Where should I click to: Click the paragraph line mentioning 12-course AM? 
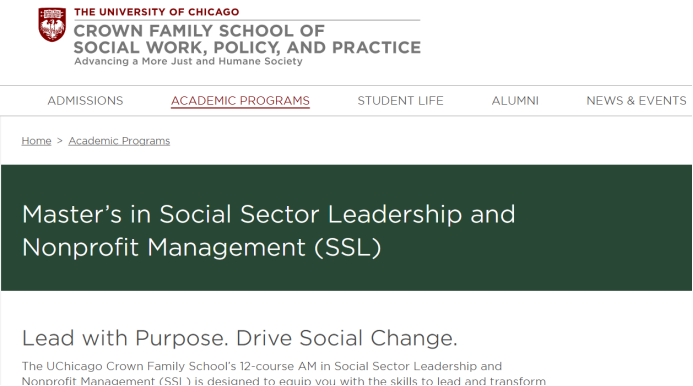coord(262,366)
